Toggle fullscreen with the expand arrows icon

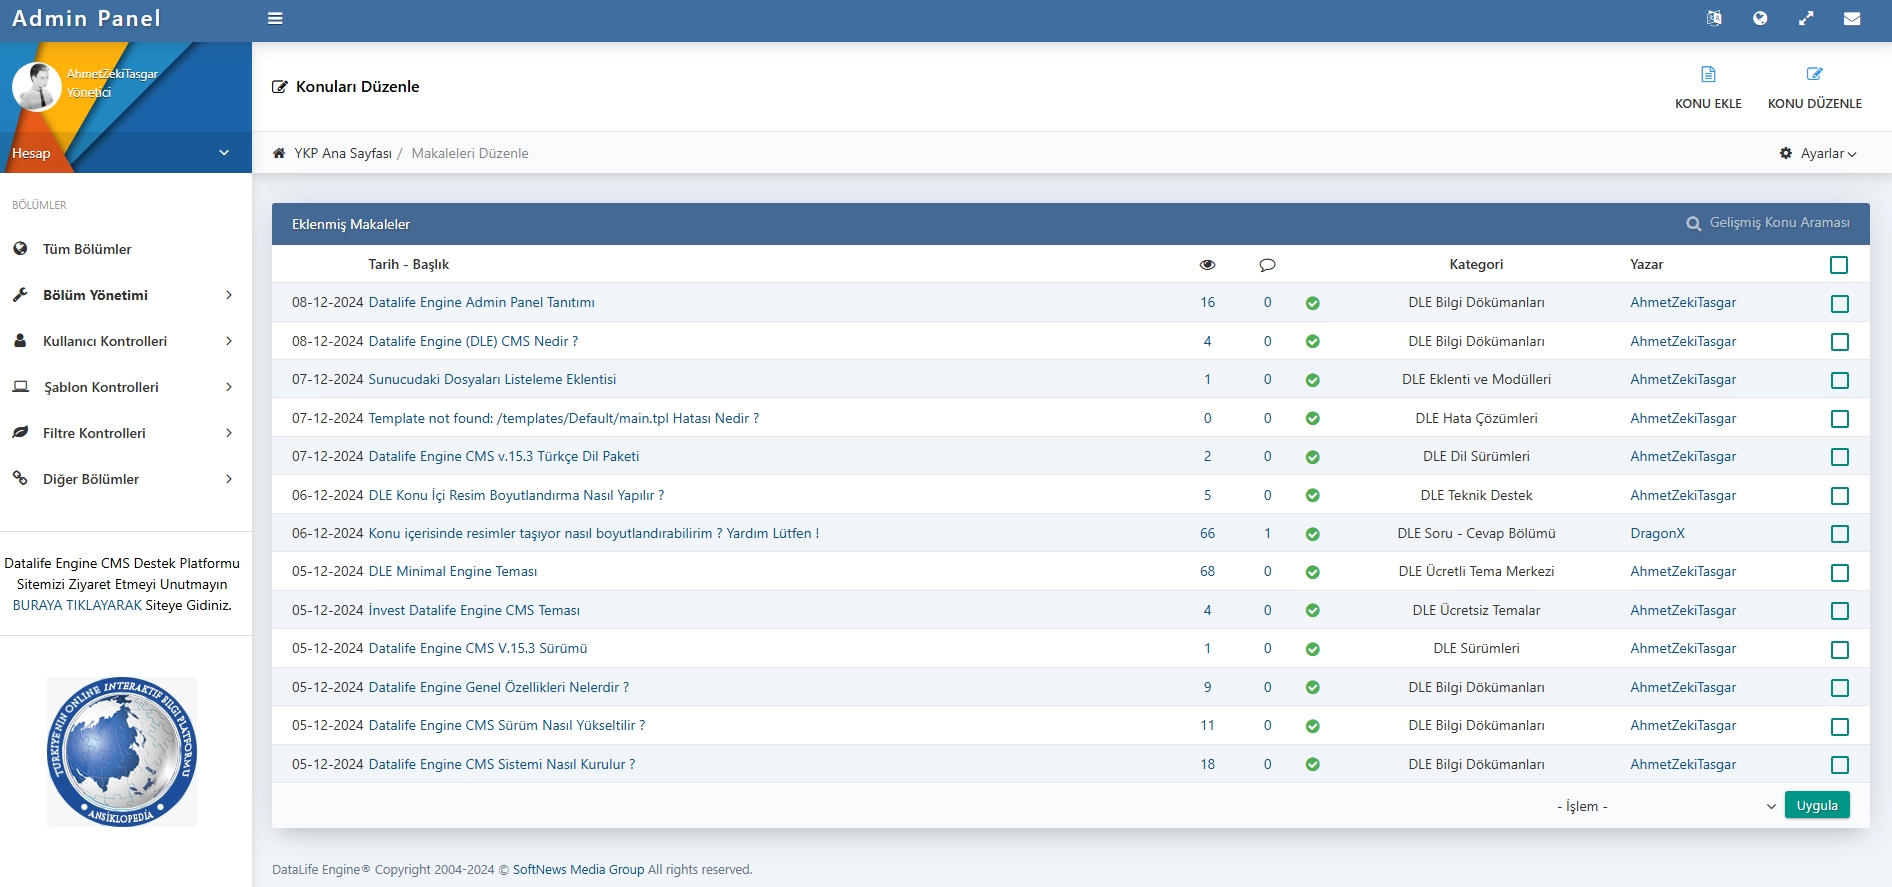(1806, 18)
